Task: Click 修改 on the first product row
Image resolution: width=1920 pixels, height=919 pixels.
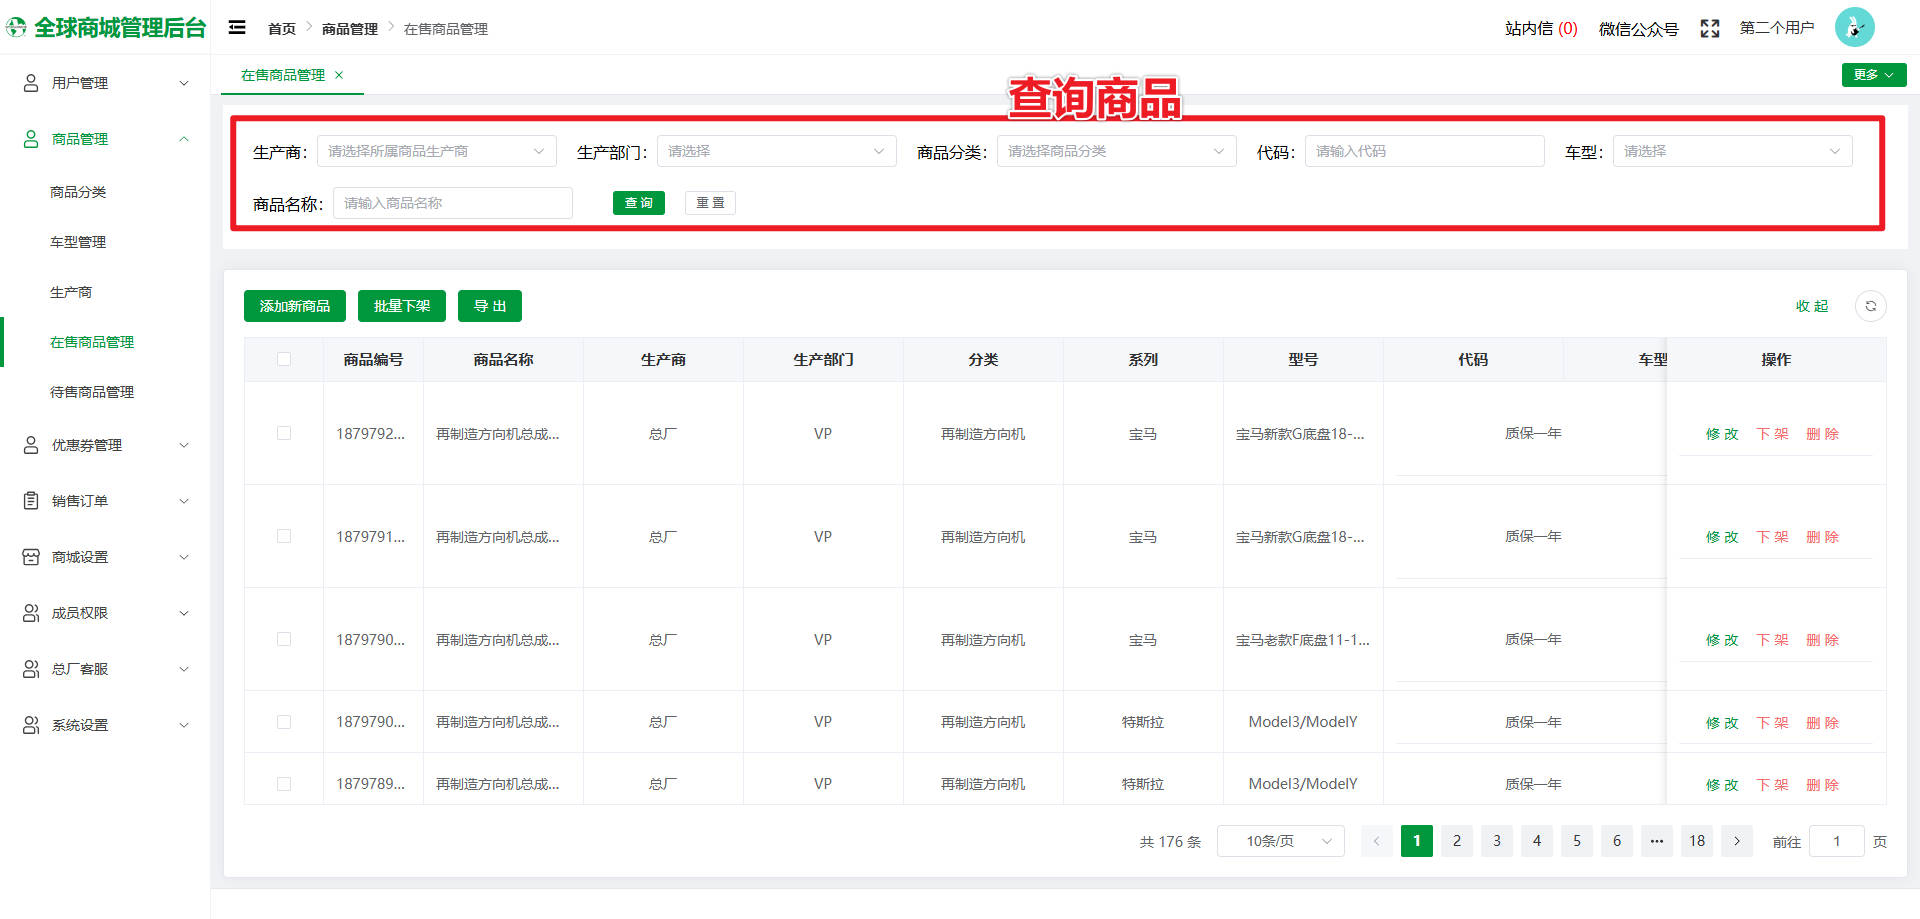Action: coord(1721,433)
